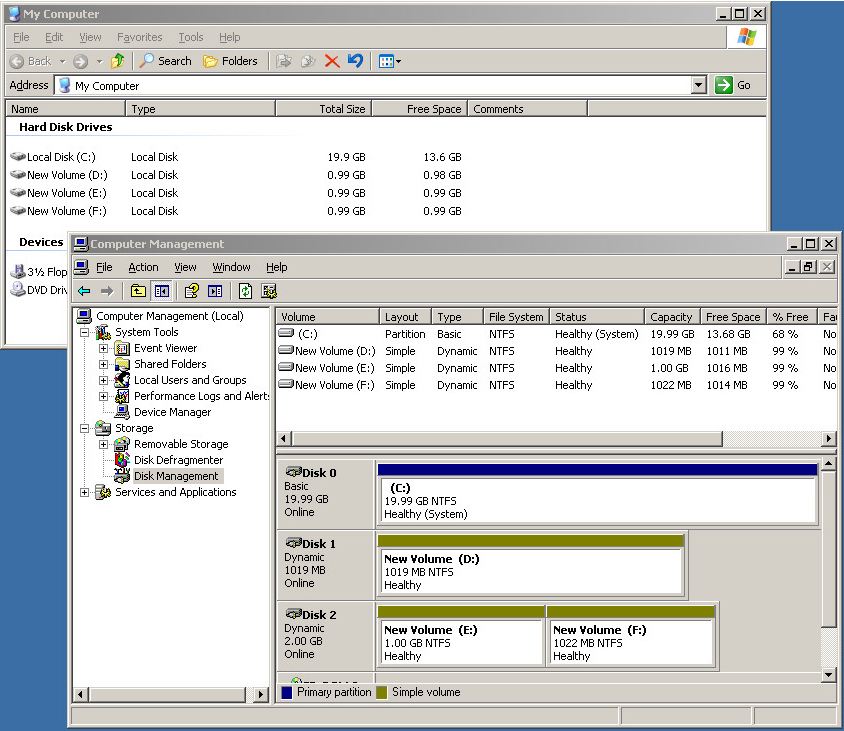The width and height of the screenshot is (844, 731).
Task: Click the Disk 2 label box
Action: (x=326, y=636)
